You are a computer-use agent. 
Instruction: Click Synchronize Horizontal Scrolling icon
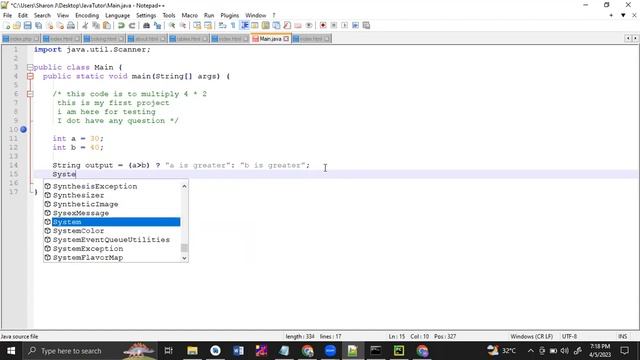(x=208, y=25)
